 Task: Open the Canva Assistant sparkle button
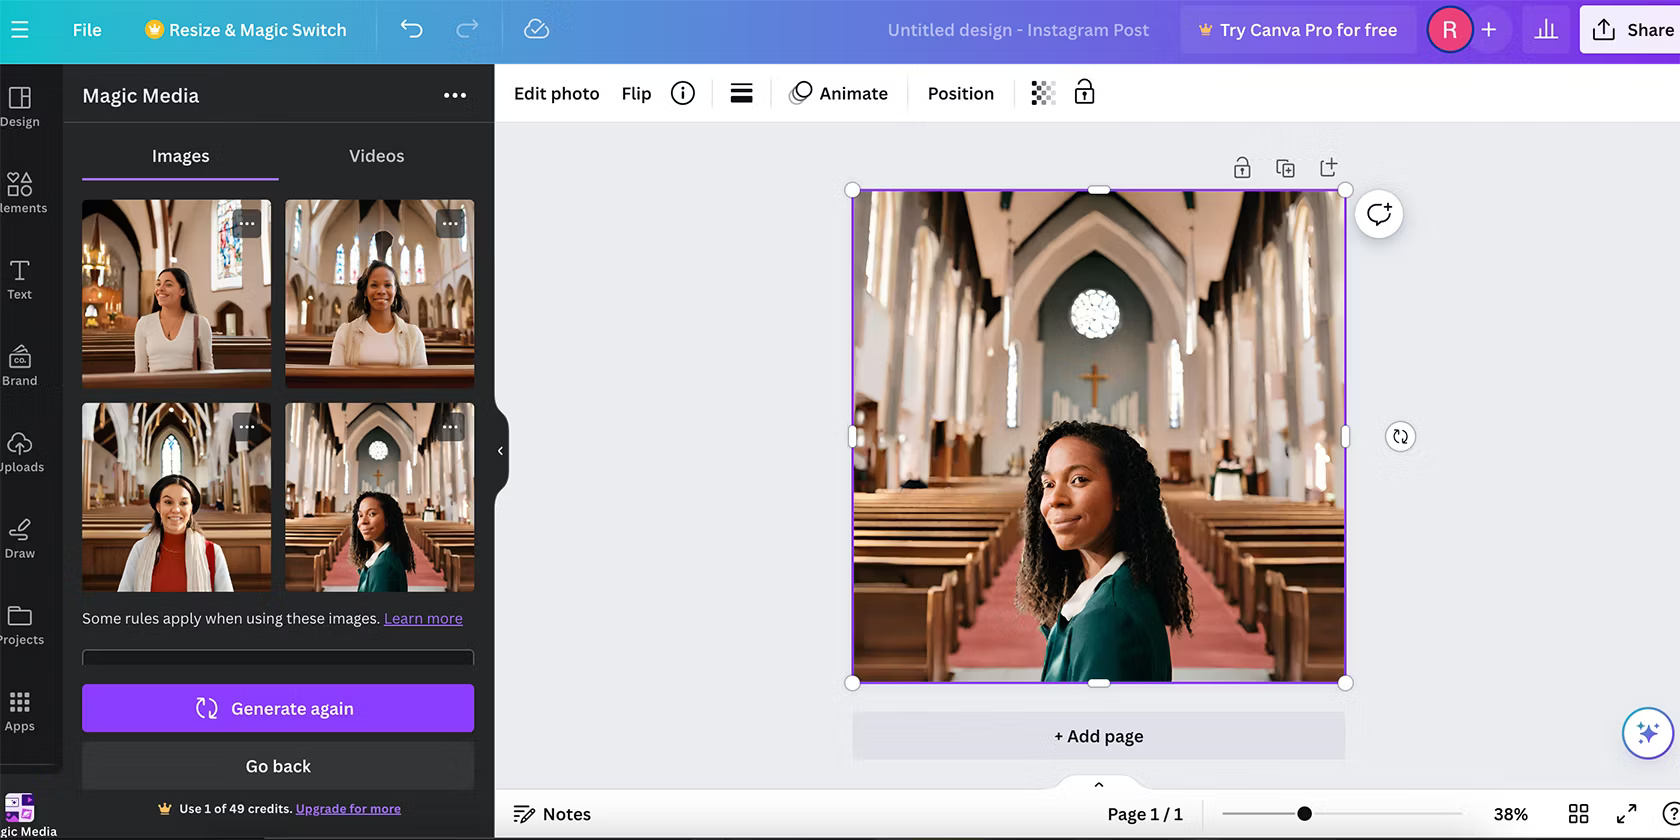pyautogui.click(x=1647, y=733)
